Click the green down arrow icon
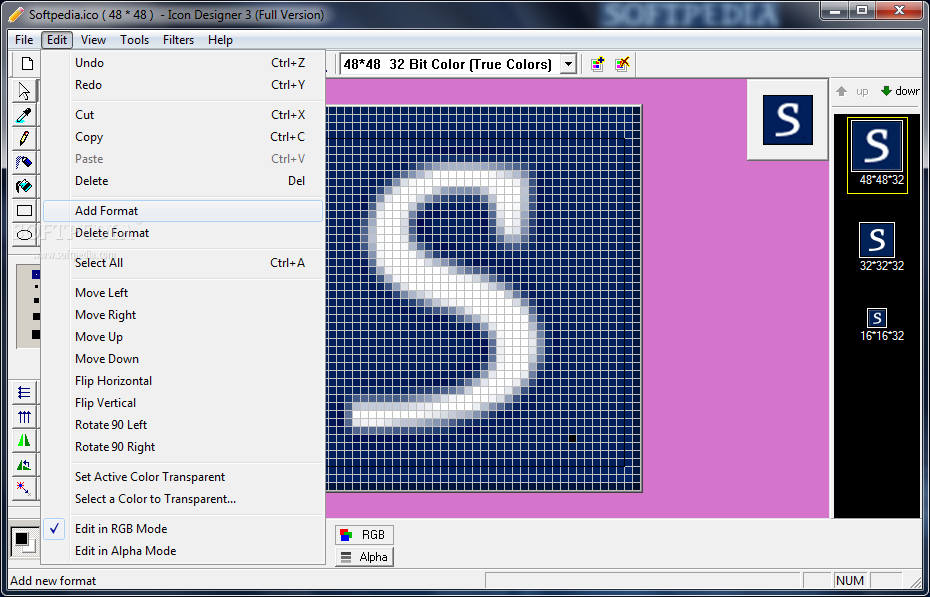930x597 pixels. point(887,91)
